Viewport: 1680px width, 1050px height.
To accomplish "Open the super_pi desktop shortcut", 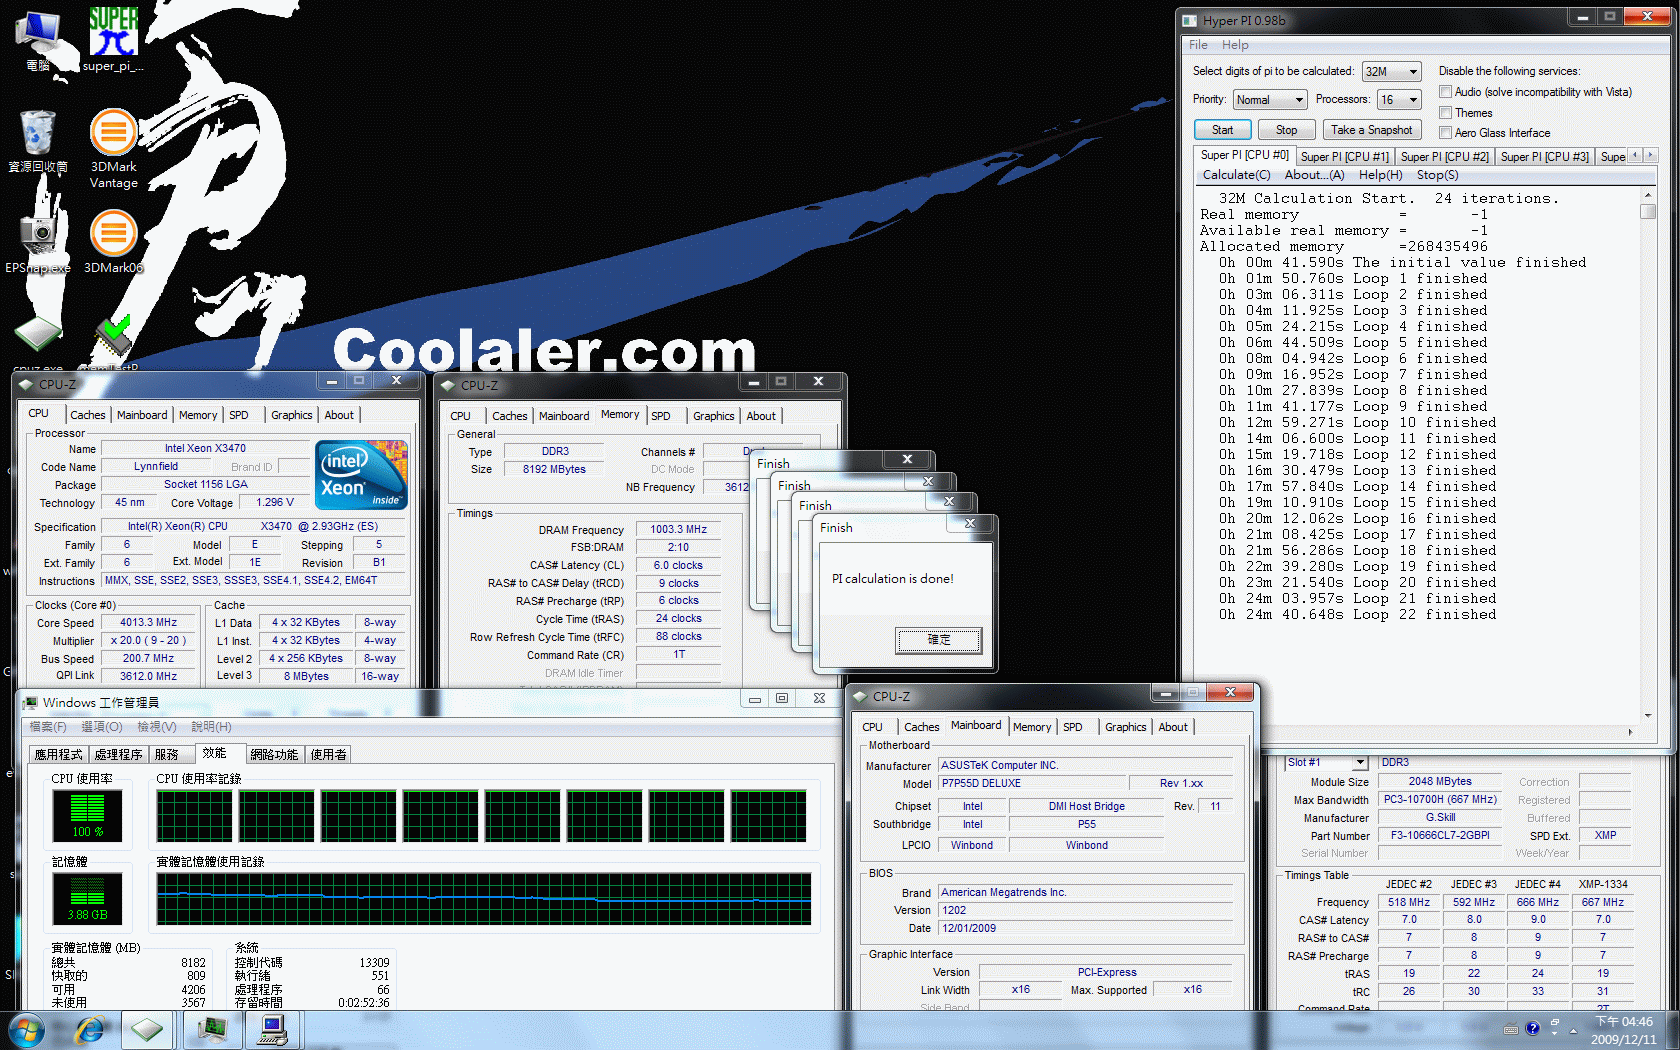I will [113, 40].
